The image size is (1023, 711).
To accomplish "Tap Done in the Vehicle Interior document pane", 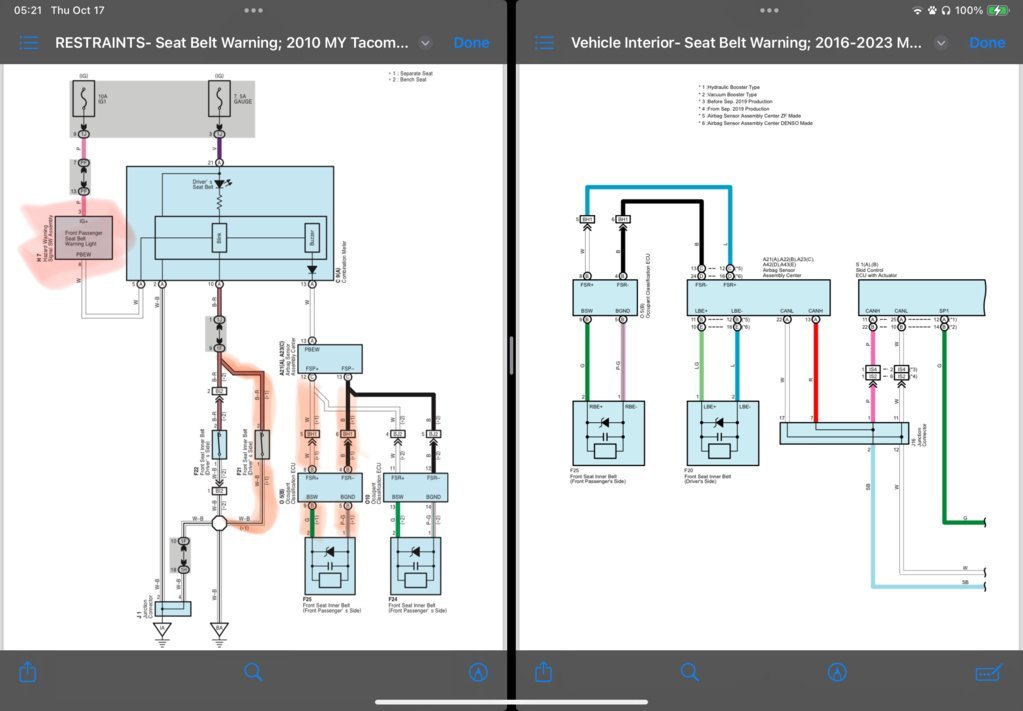I will point(987,43).
